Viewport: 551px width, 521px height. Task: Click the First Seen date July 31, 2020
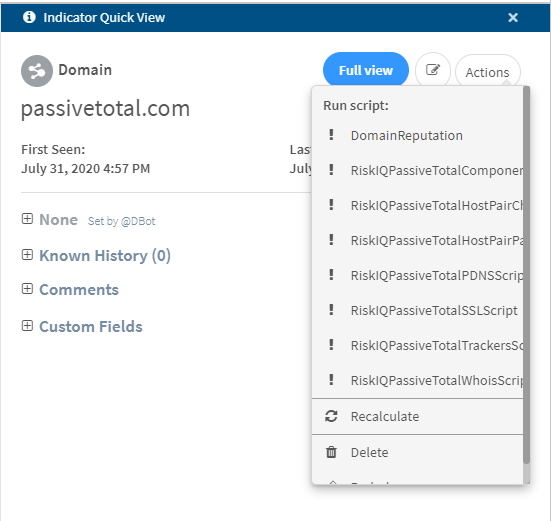(85, 169)
